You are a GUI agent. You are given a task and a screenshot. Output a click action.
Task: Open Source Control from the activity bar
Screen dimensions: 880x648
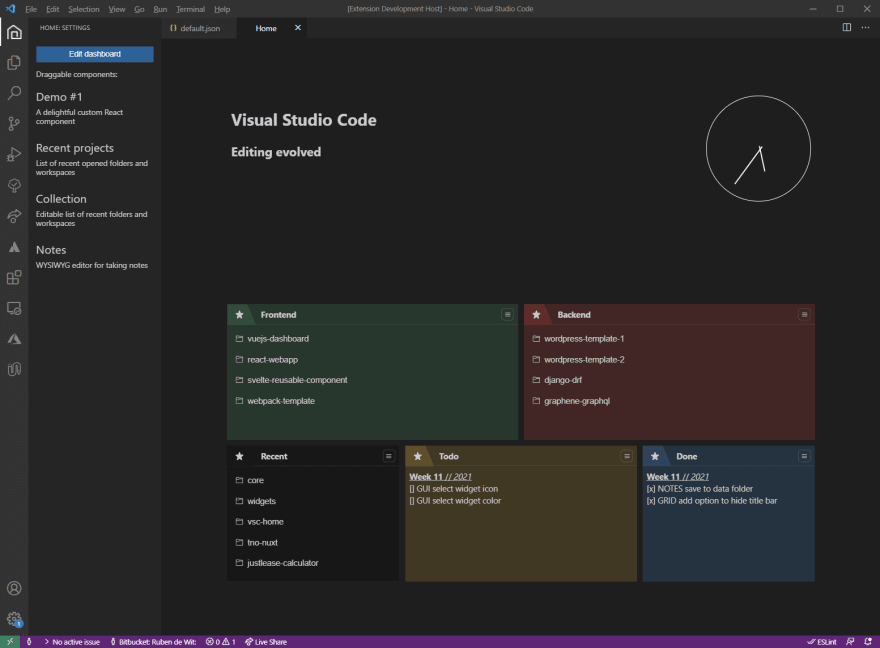tap(14, 124)
